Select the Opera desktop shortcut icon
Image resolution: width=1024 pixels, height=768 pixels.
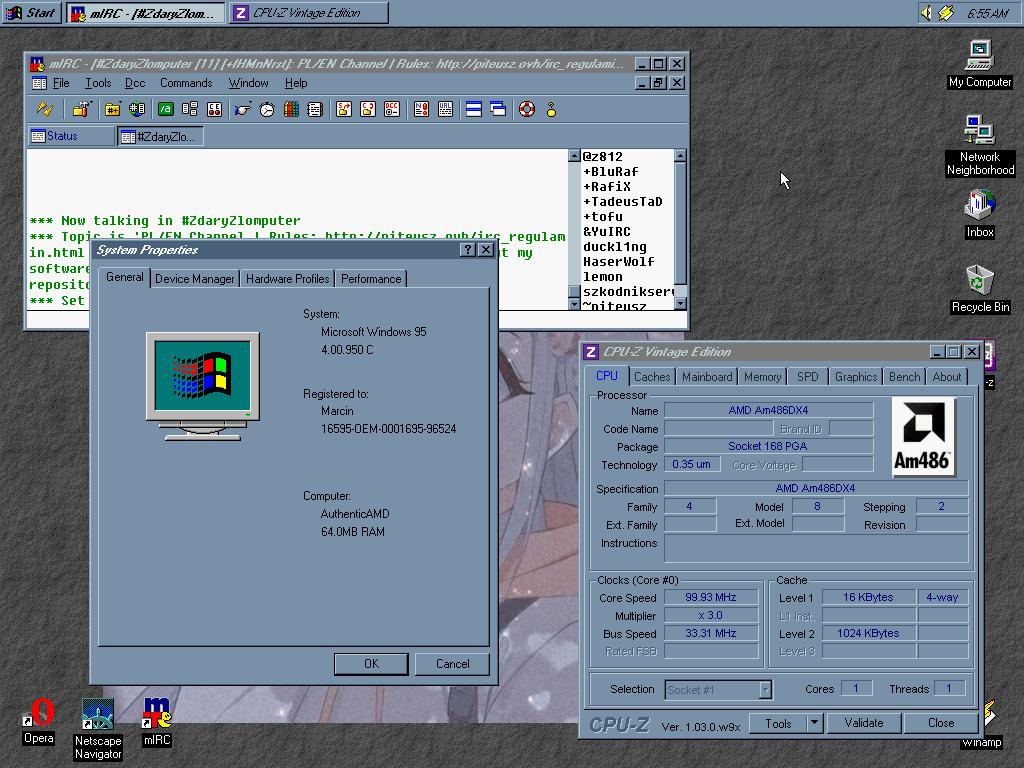pos(39,722)
